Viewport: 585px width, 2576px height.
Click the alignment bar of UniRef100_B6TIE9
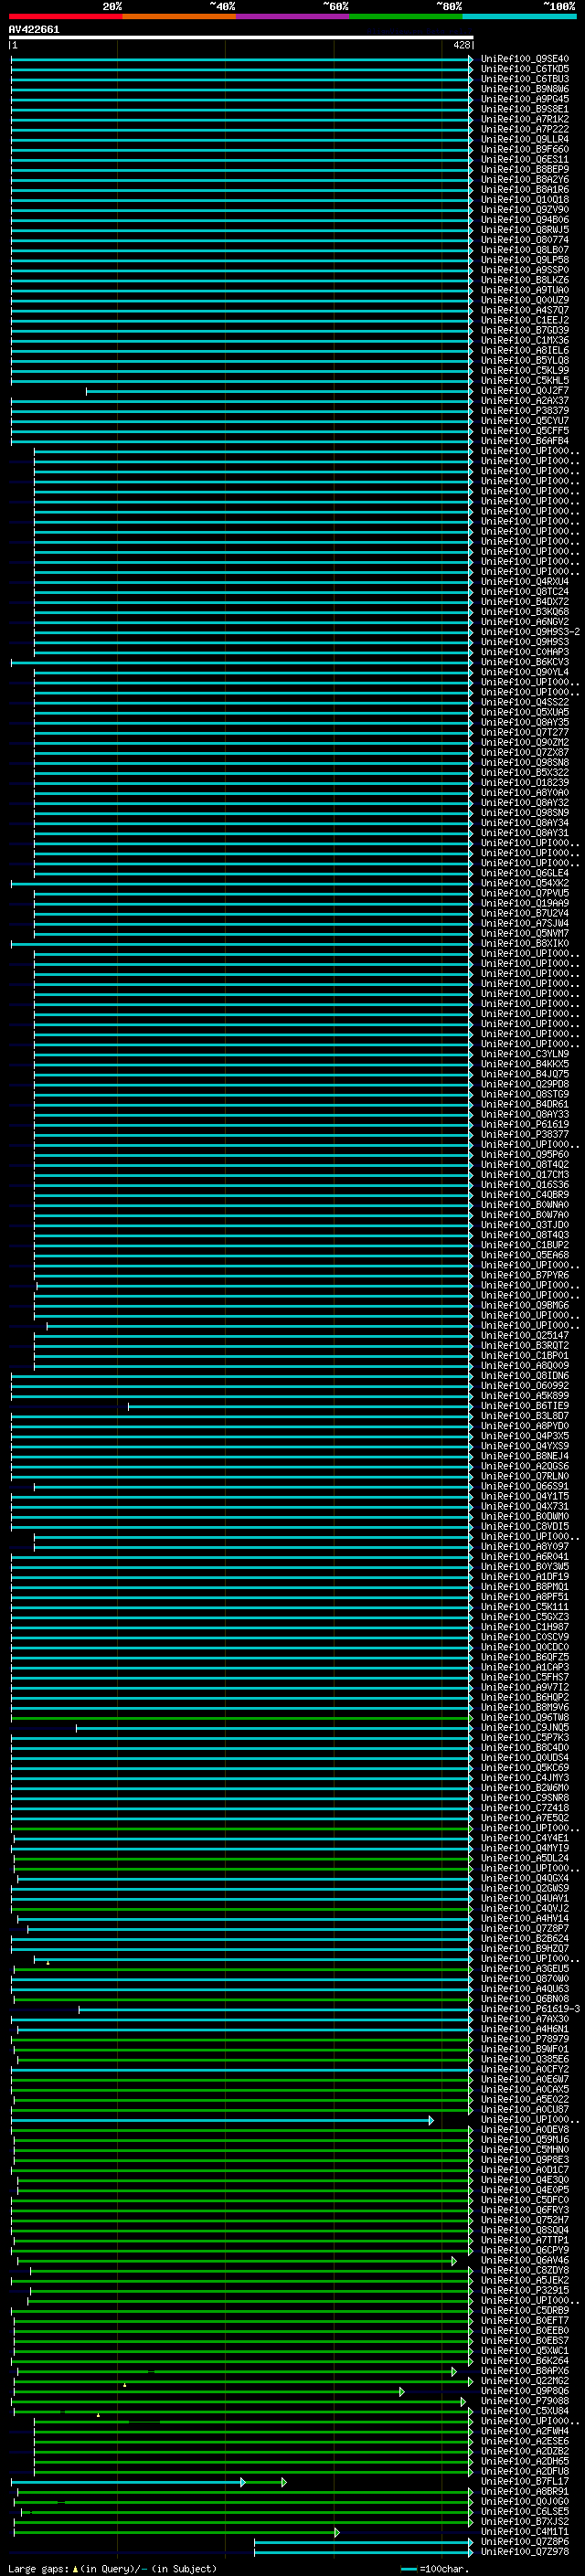coord(301,1407)
